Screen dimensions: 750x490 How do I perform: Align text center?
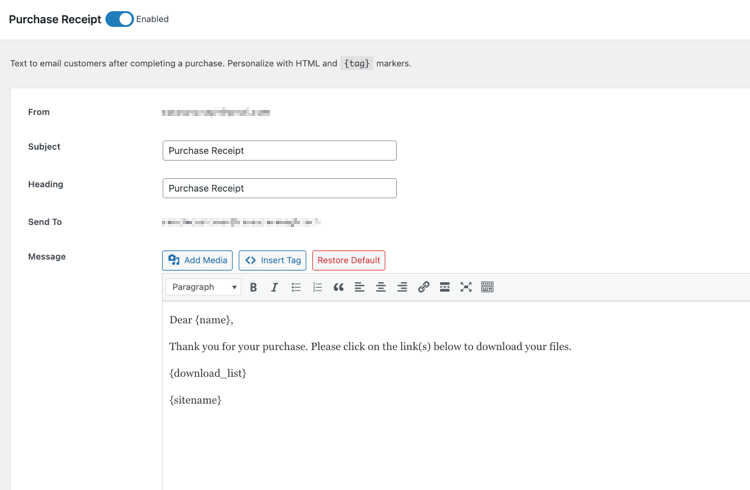tap(381, 287)
